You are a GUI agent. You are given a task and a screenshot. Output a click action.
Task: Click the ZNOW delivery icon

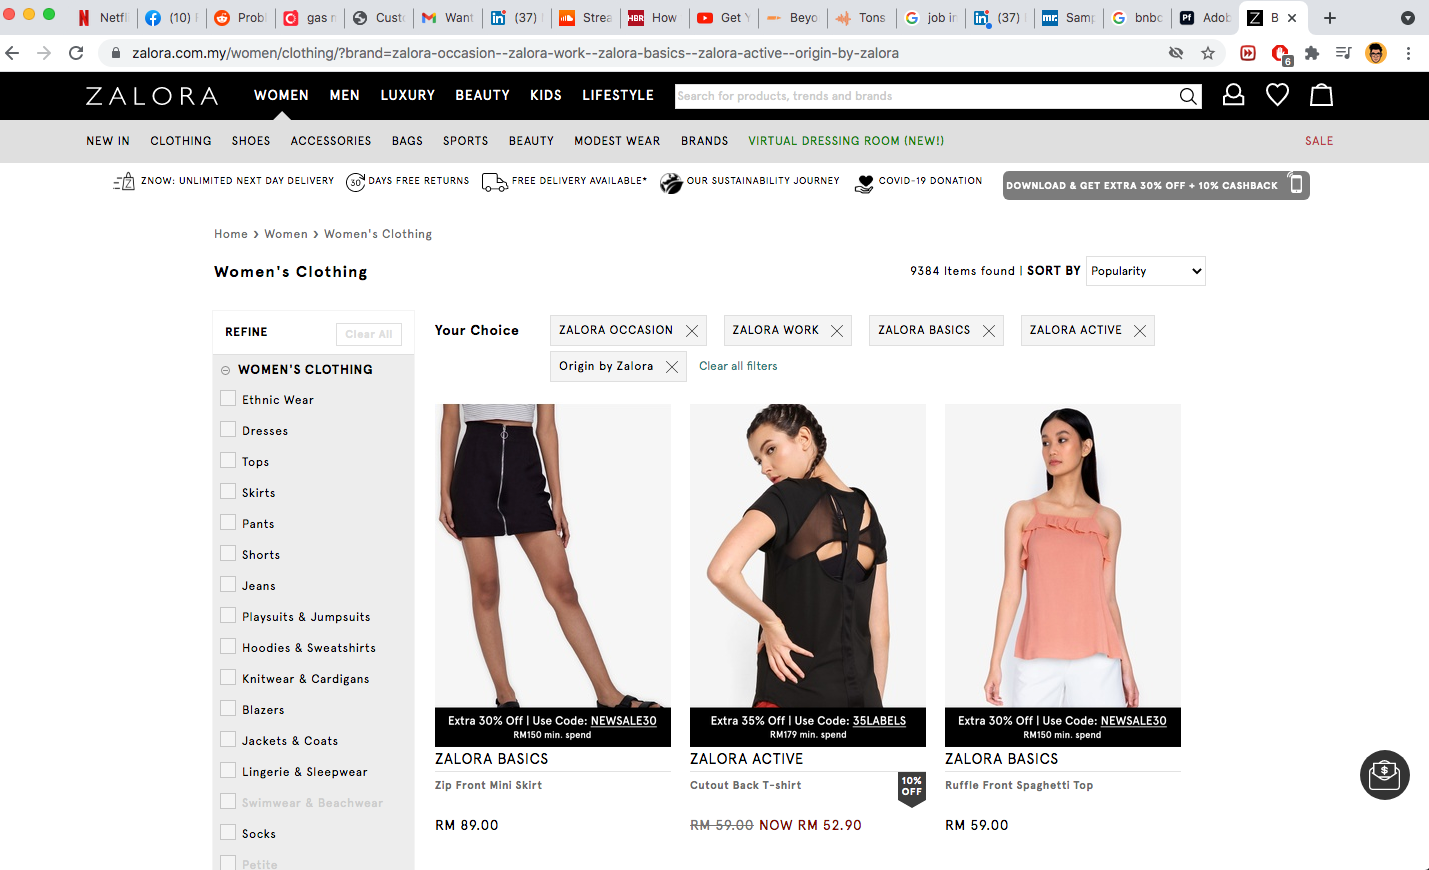(x=124, y=182)
